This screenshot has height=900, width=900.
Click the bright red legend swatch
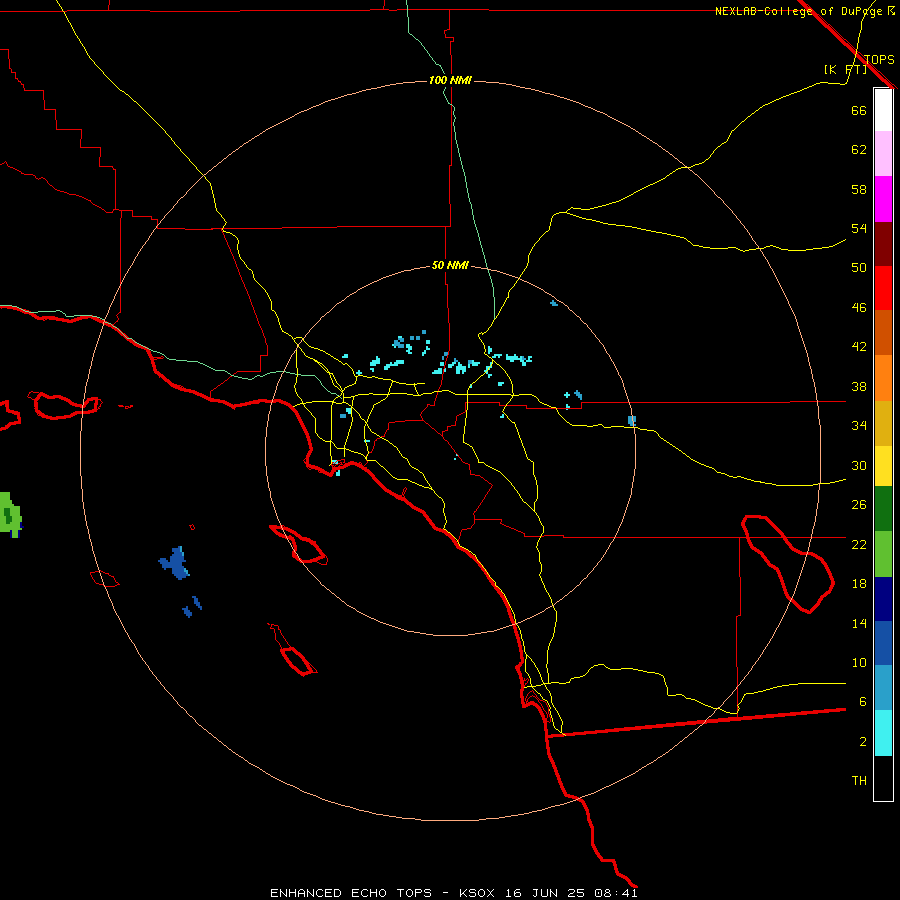point(883,288)
